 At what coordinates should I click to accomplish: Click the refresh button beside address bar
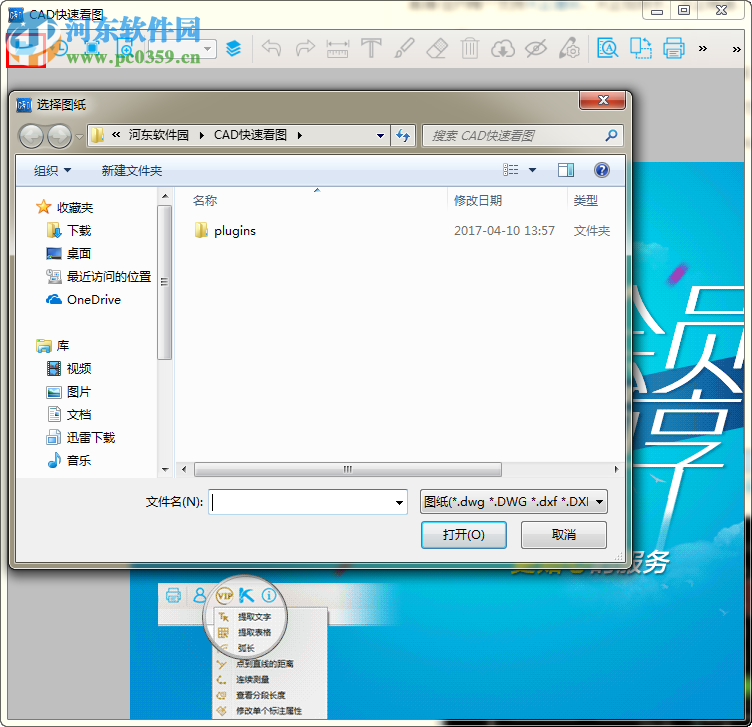pos(403,136)
